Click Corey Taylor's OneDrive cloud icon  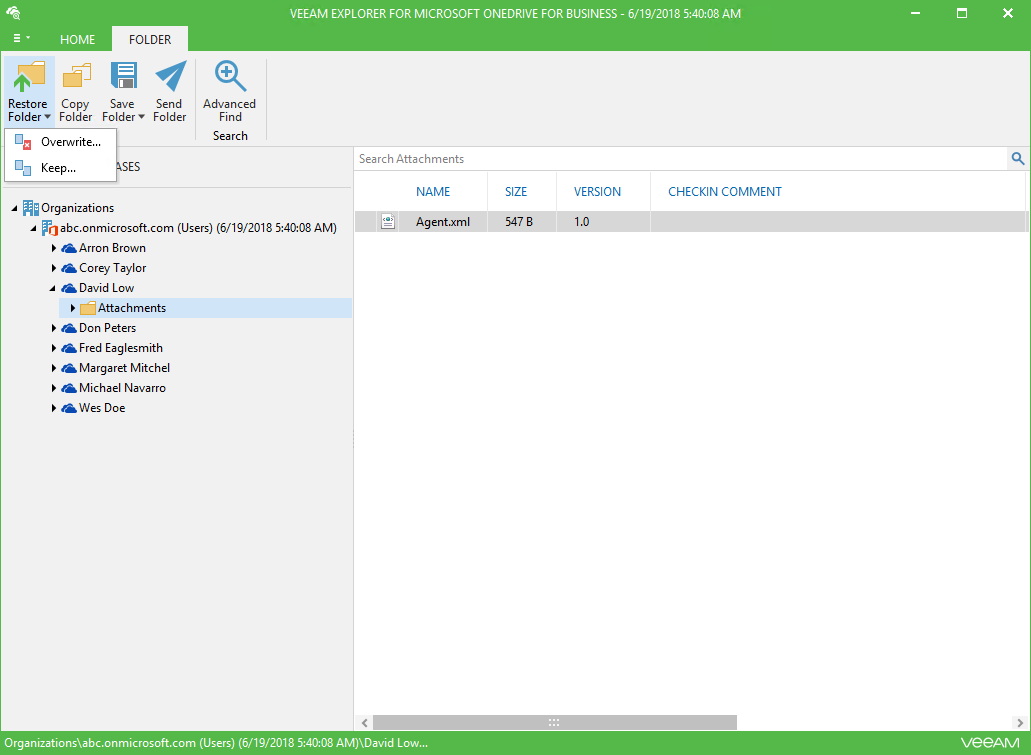69,268
